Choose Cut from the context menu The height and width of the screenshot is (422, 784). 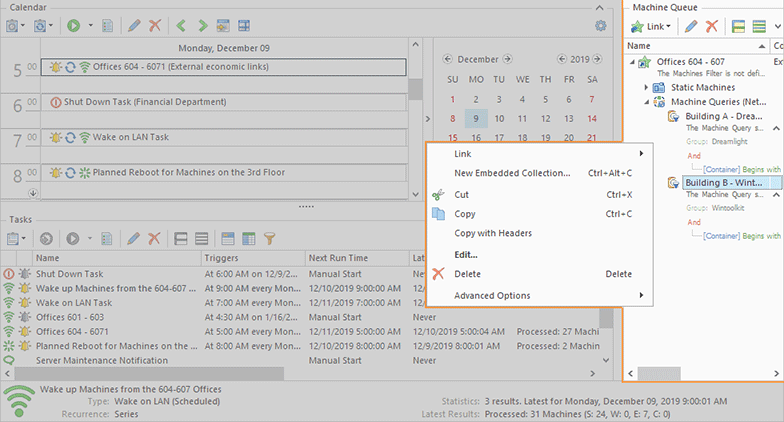click(461, 194)
